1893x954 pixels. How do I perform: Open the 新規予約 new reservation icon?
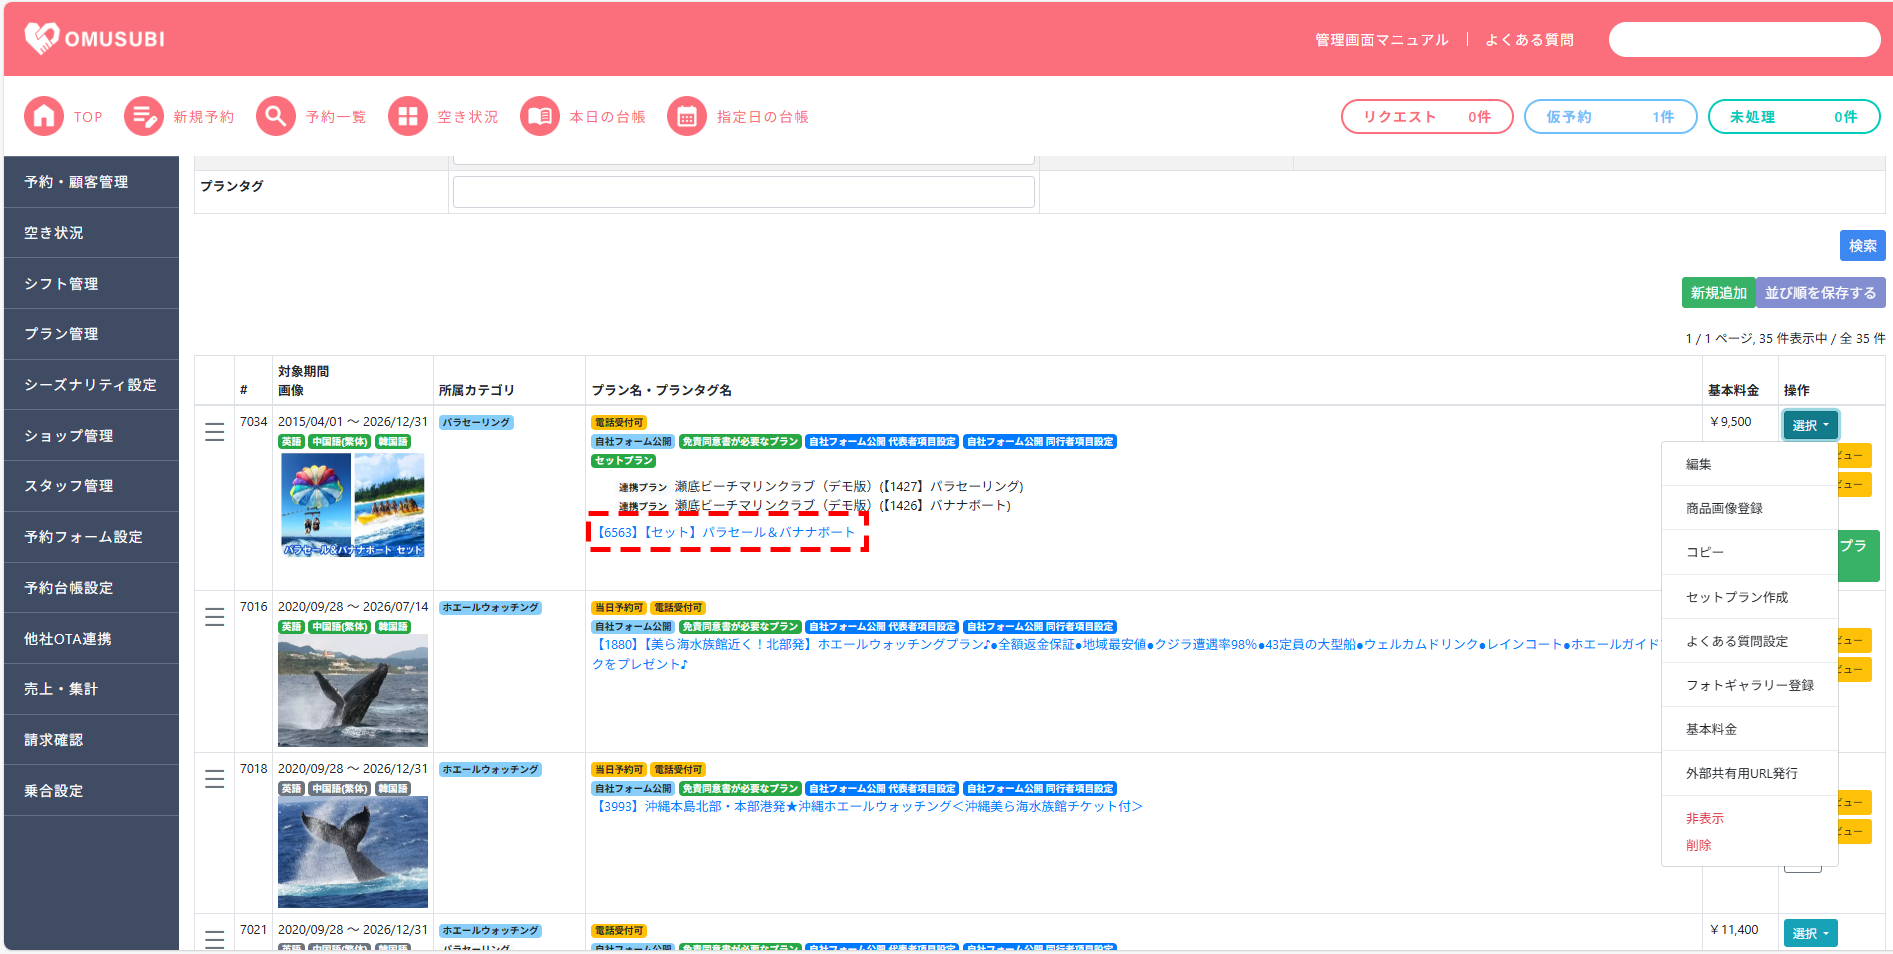(144, 117)
